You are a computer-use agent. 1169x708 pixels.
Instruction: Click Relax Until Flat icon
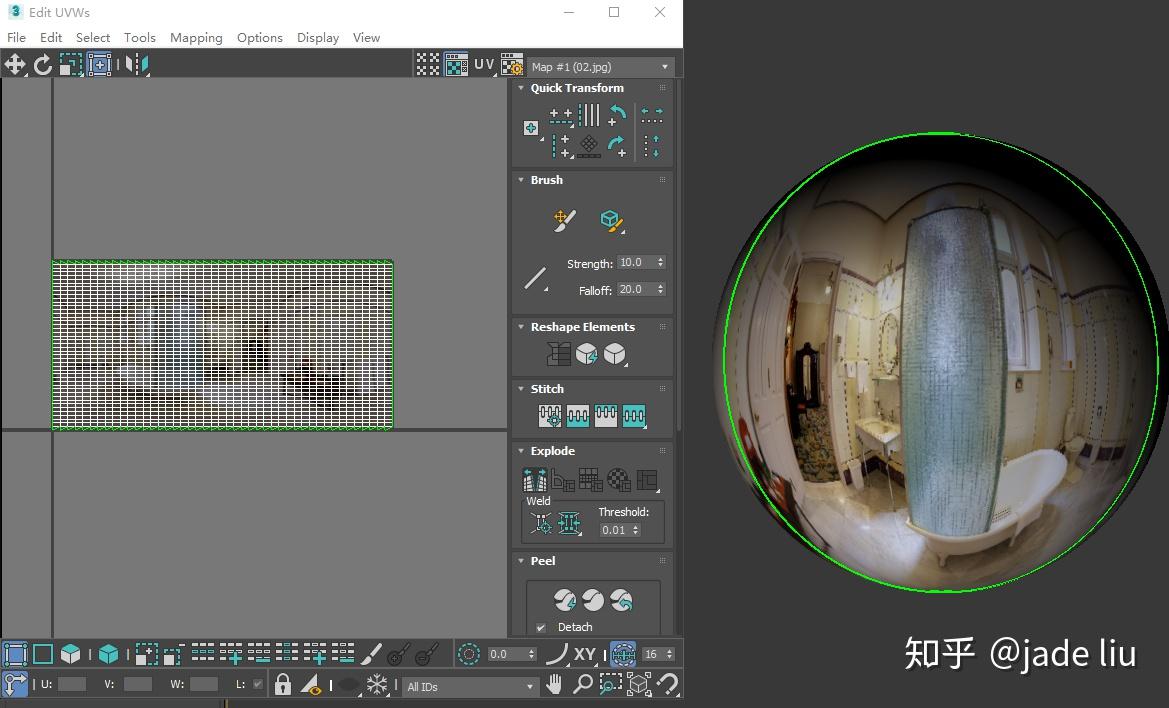tap(587, 354)
